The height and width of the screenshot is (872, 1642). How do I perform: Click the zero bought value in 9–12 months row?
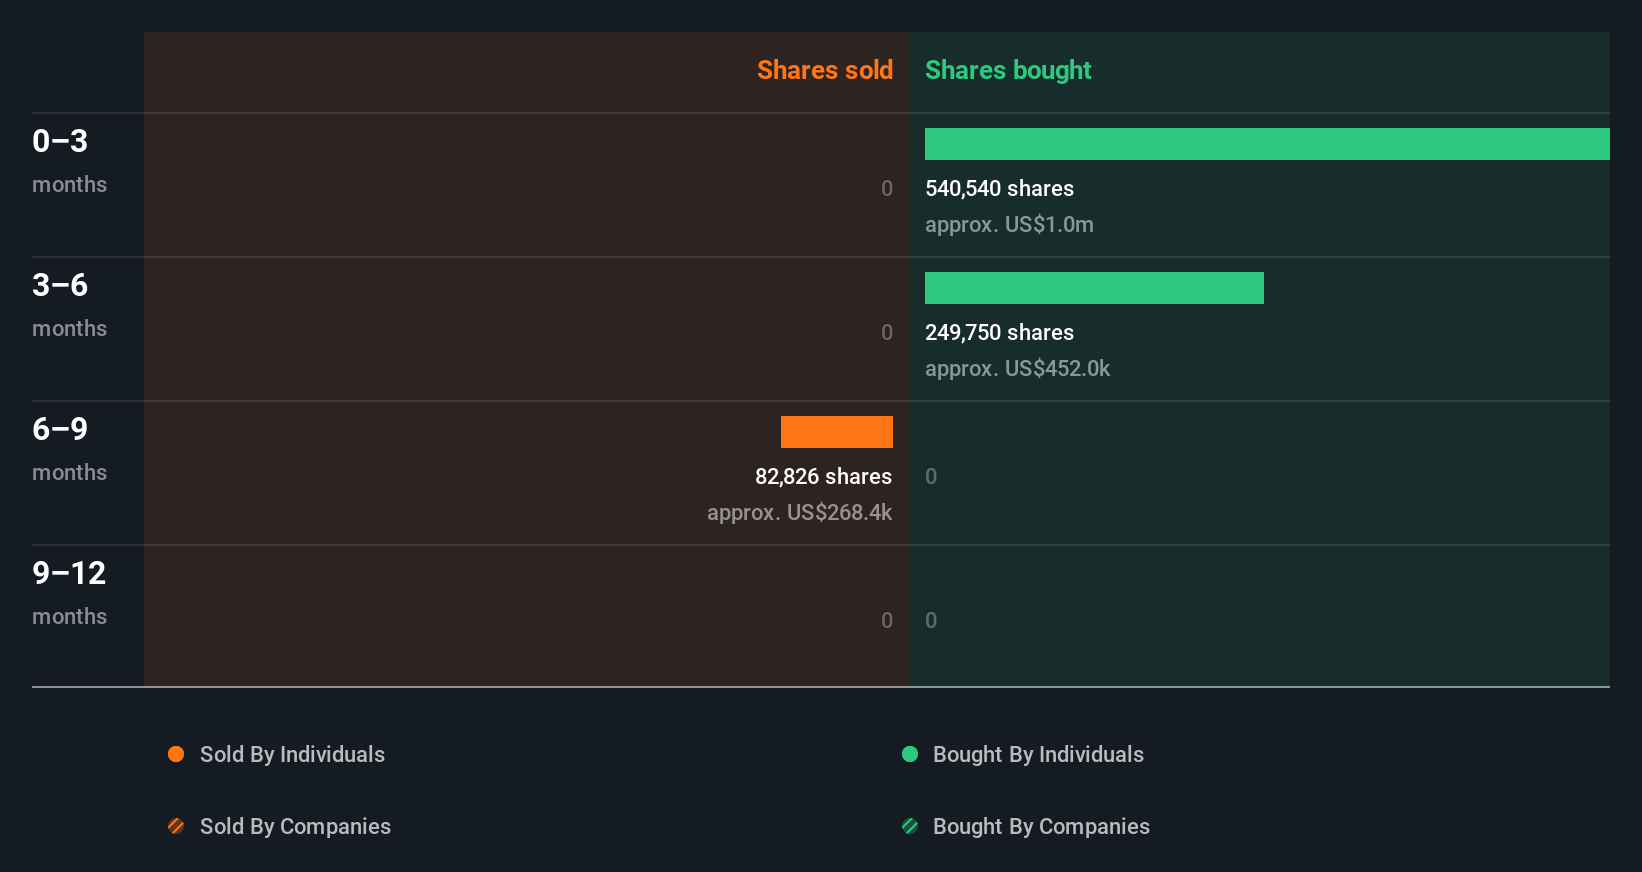tap(931, 620)
